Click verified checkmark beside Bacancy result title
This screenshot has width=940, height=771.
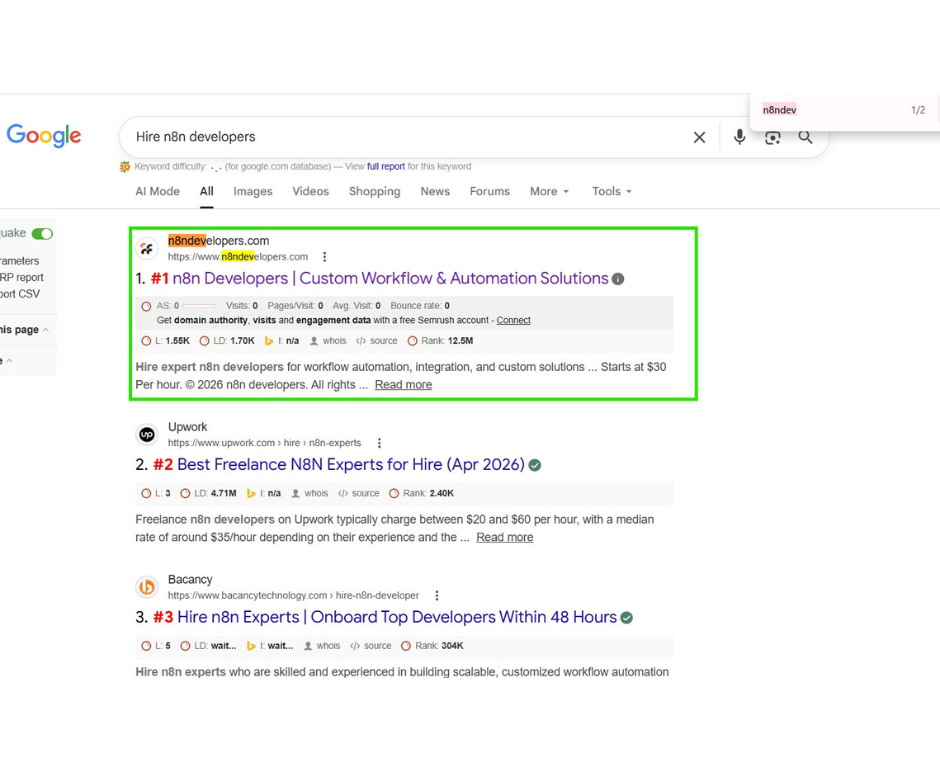pyautogui.click(x=626, y=618)
